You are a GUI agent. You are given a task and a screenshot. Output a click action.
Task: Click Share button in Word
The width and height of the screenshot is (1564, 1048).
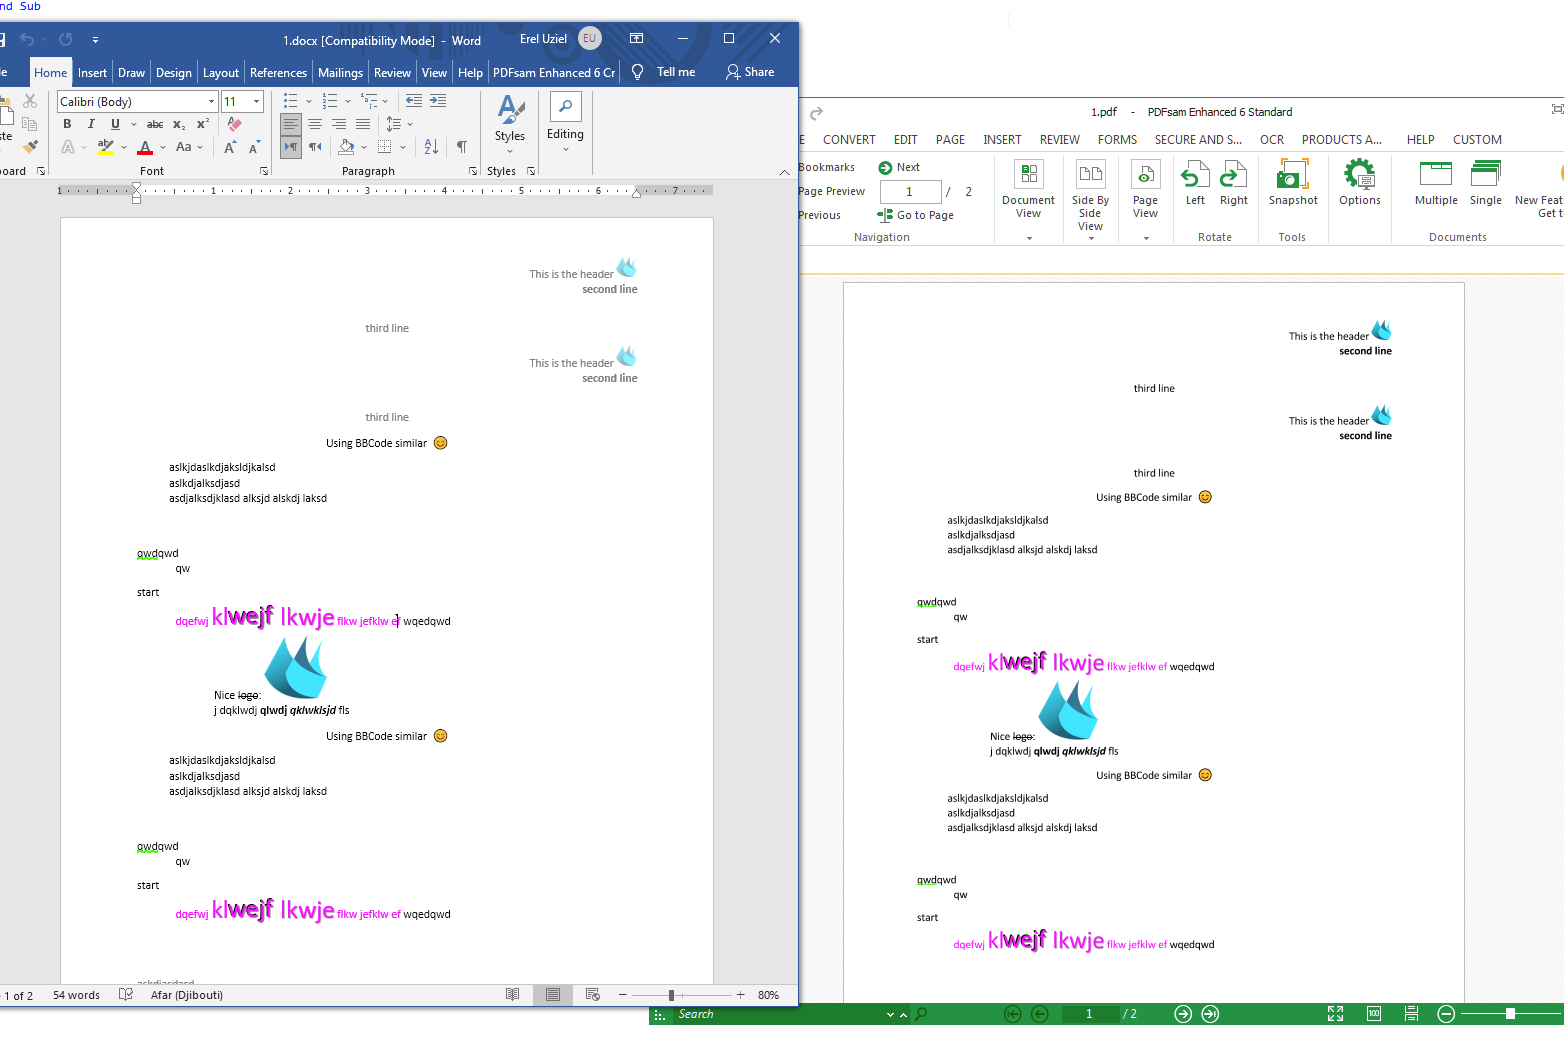[750, 72]
